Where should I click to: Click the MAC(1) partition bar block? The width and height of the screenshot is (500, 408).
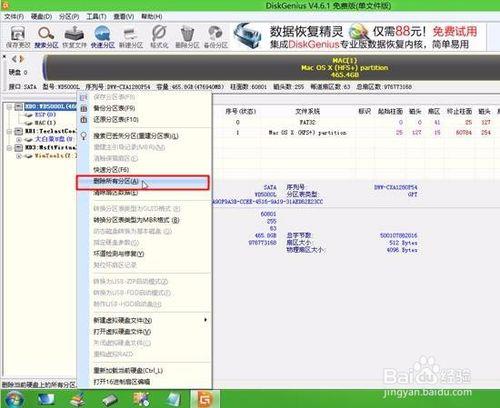[272, 68]
